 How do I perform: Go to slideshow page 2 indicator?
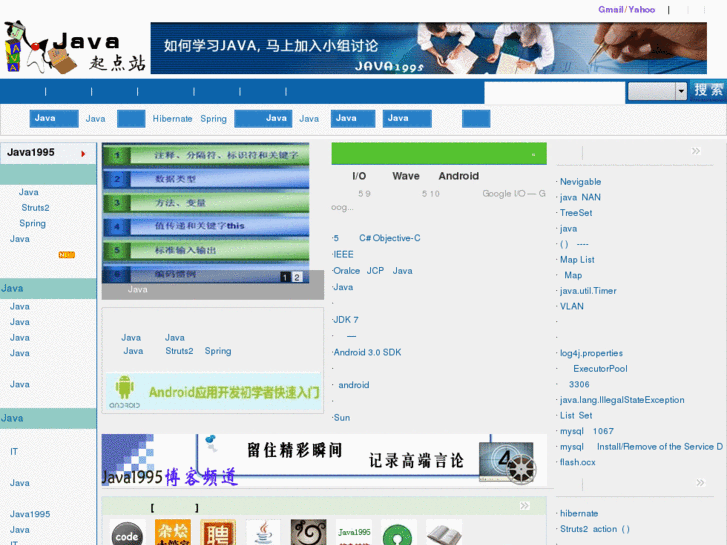(297, 277)
